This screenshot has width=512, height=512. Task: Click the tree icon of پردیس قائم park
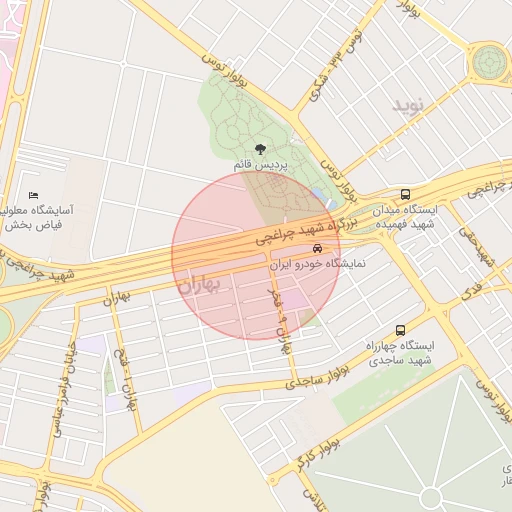pyautogui.click(x=260, y=149)
